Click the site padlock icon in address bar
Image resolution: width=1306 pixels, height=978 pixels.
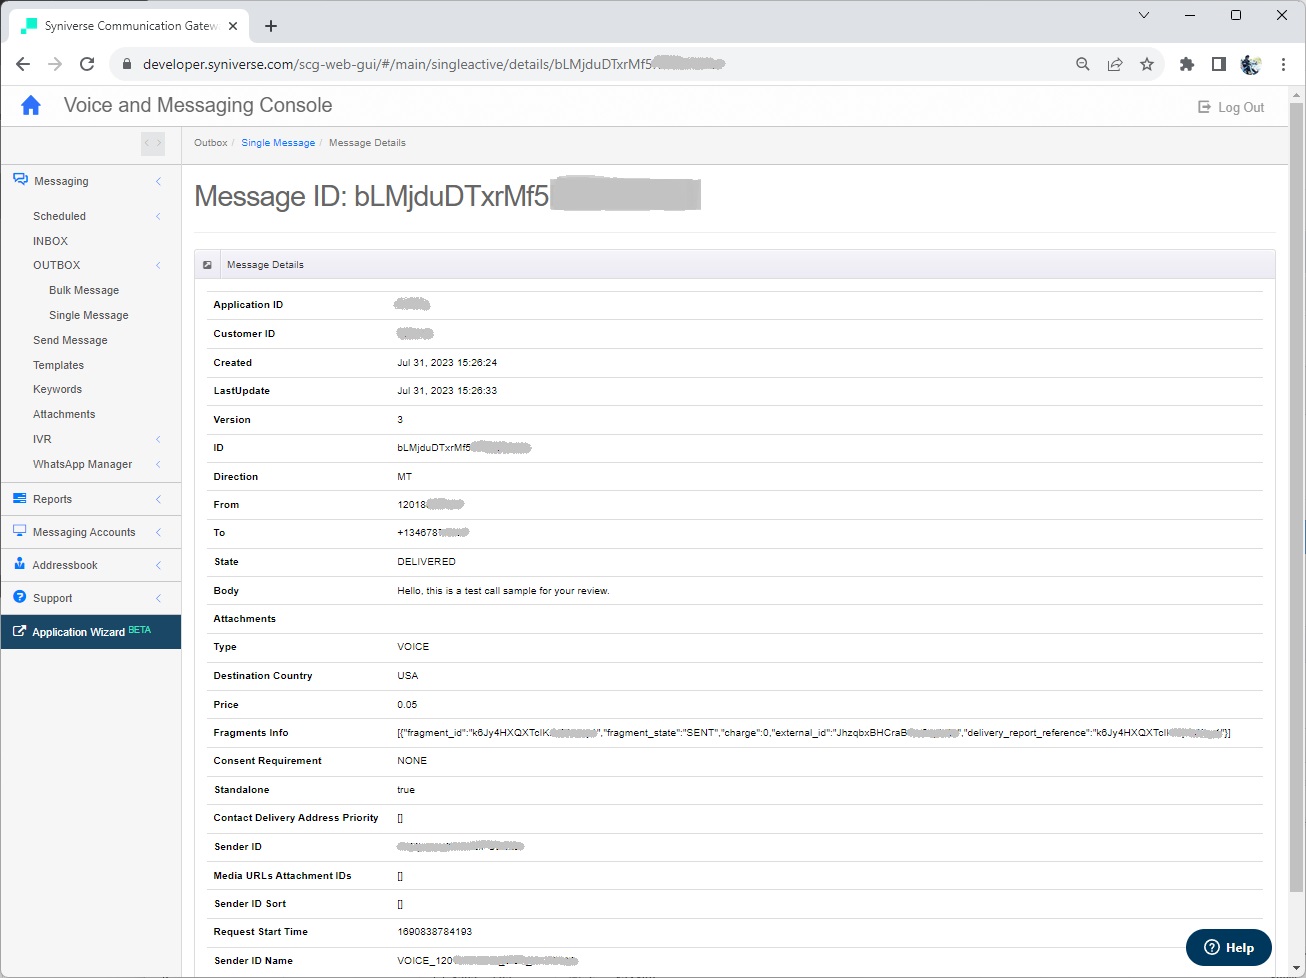[x=126, y=64]
